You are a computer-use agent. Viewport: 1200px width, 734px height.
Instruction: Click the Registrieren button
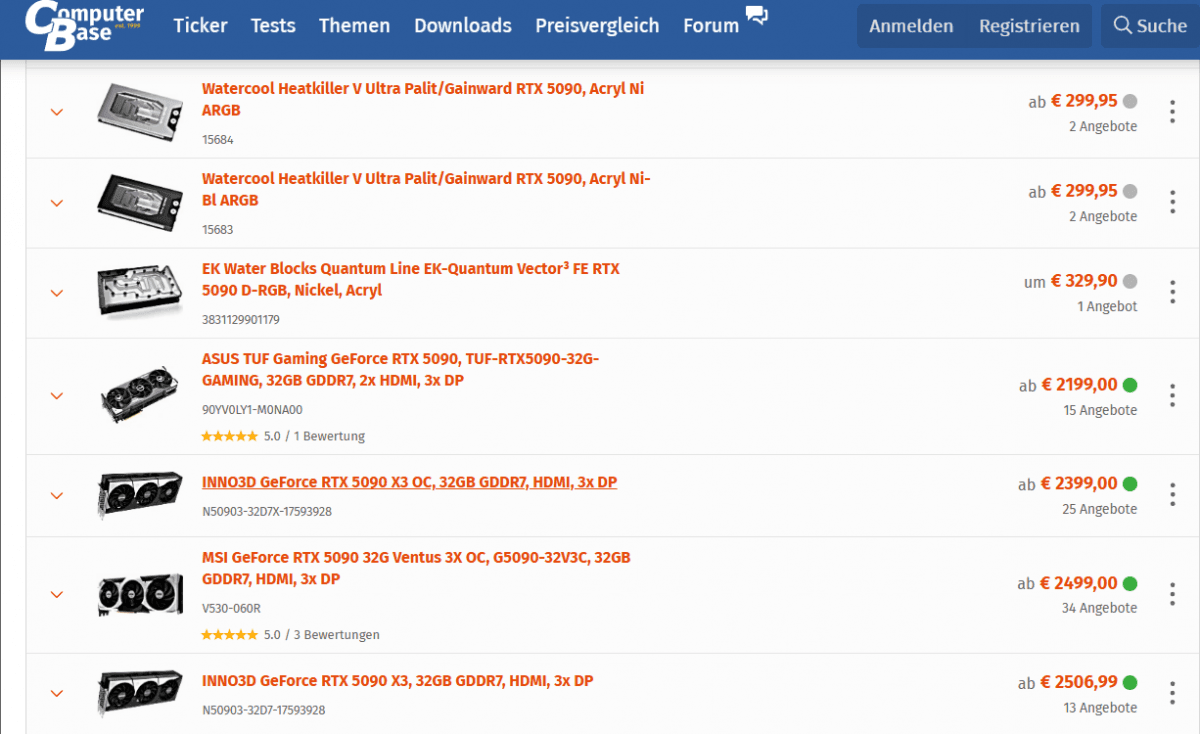coord(1029,26)
